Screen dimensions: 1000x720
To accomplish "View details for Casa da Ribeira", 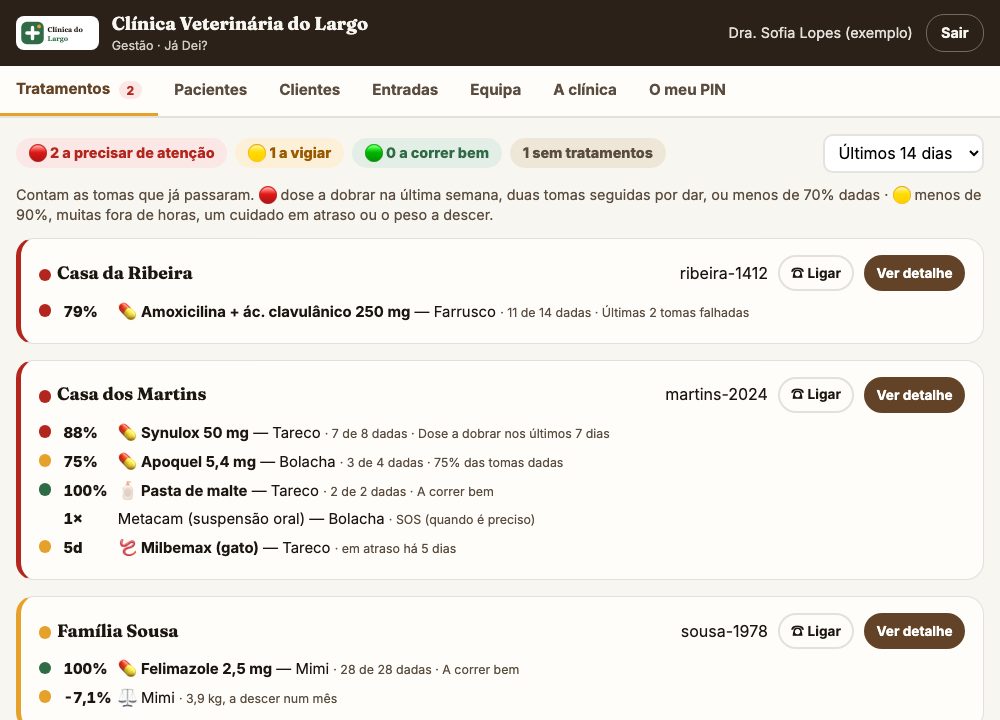I will [x=914, y=273].
